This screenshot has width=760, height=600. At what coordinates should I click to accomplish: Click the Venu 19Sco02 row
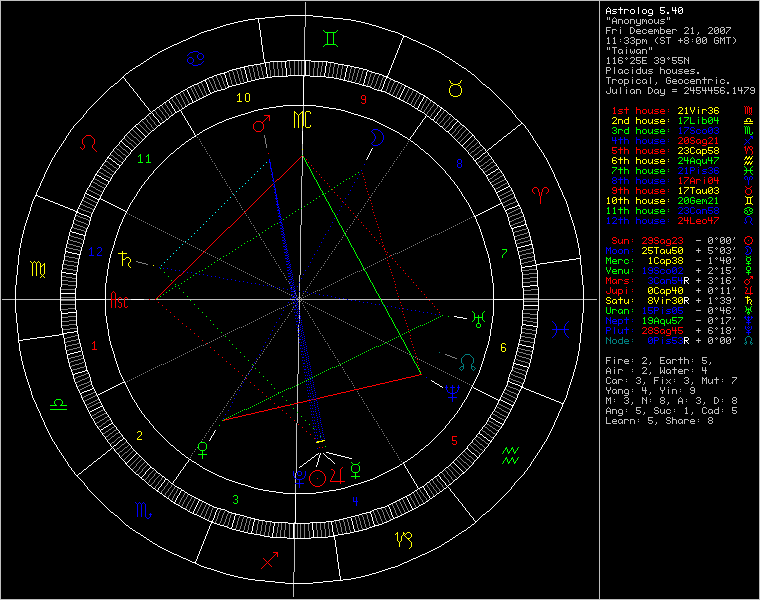point(680,271)
